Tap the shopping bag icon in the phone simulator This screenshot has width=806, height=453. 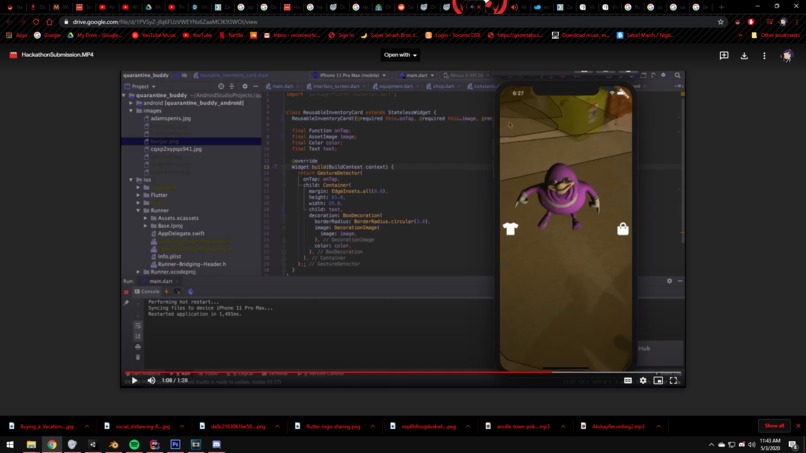coord(622,229)
